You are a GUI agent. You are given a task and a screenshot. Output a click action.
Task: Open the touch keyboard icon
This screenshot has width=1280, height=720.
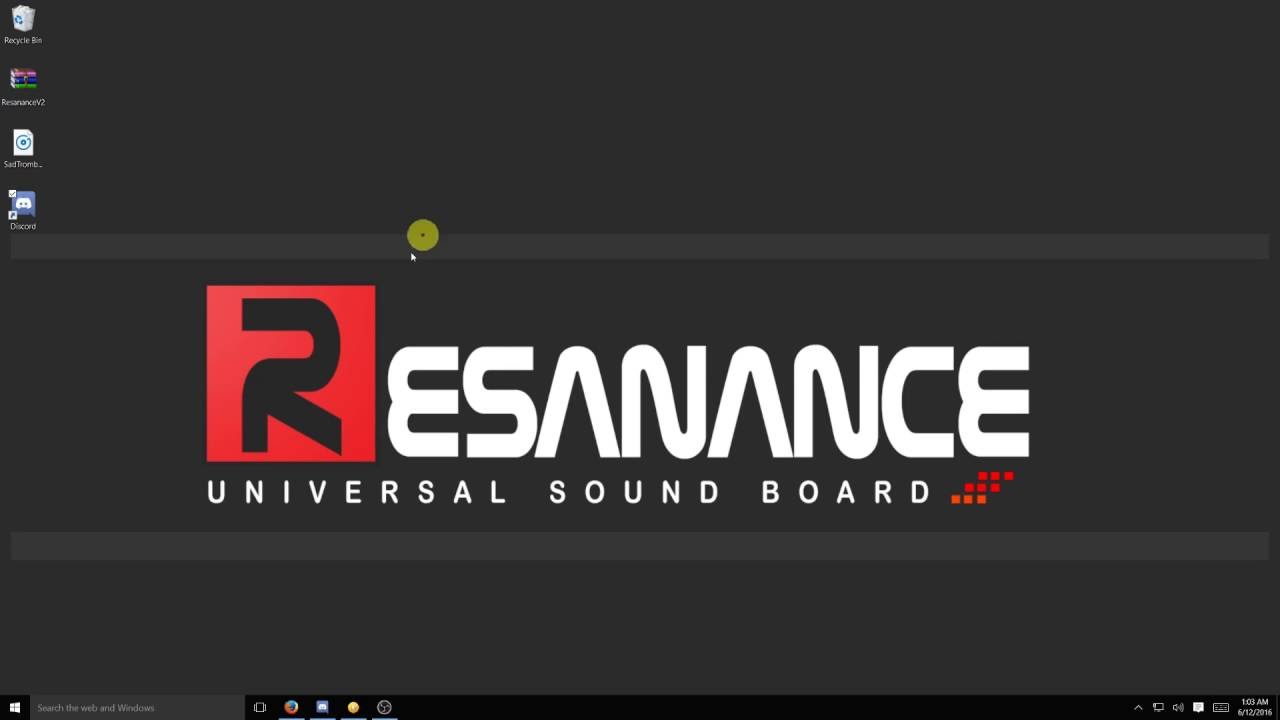tap(1220, 707)
